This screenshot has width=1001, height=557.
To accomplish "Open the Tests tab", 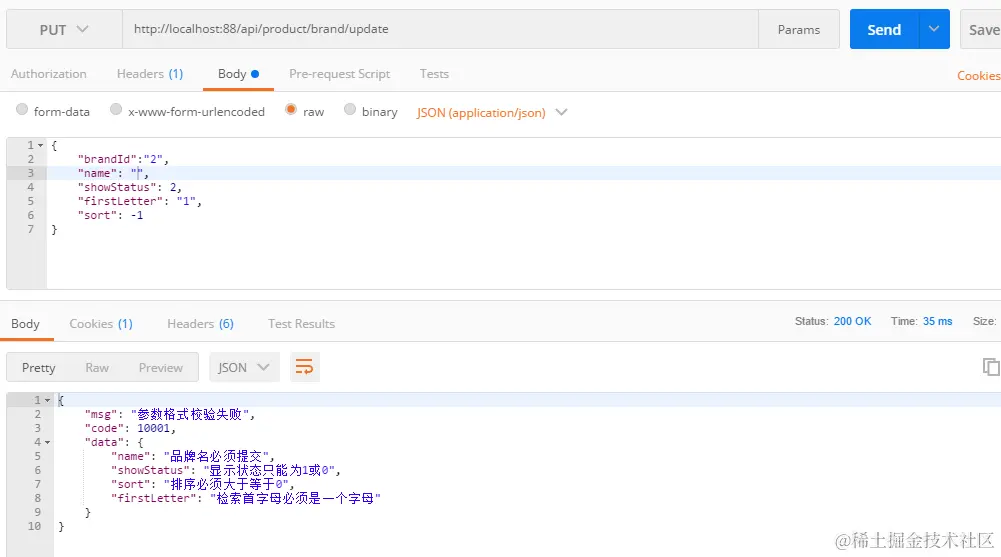I will click(434, 74).
